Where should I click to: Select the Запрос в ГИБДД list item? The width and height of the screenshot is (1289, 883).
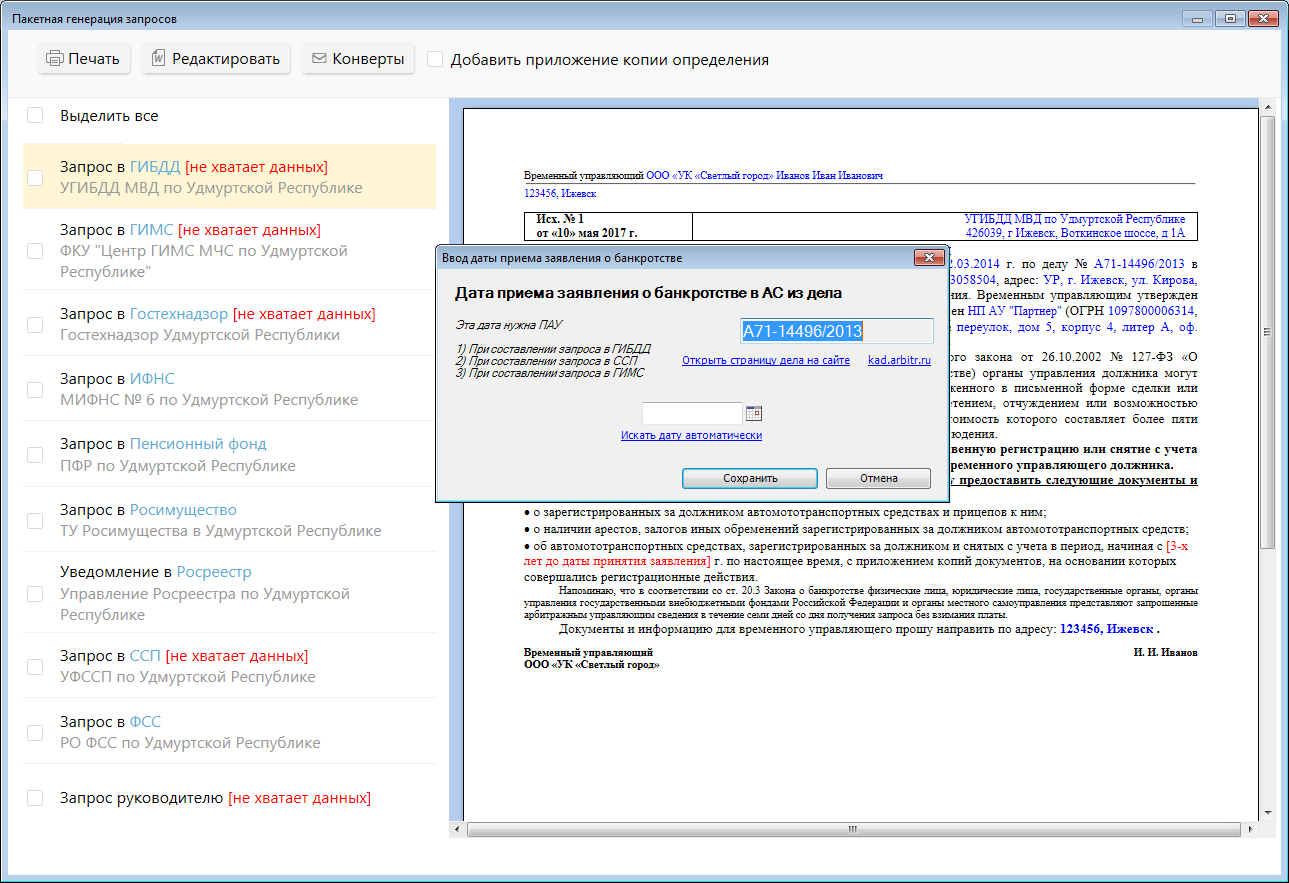click(x=230, y=177)
